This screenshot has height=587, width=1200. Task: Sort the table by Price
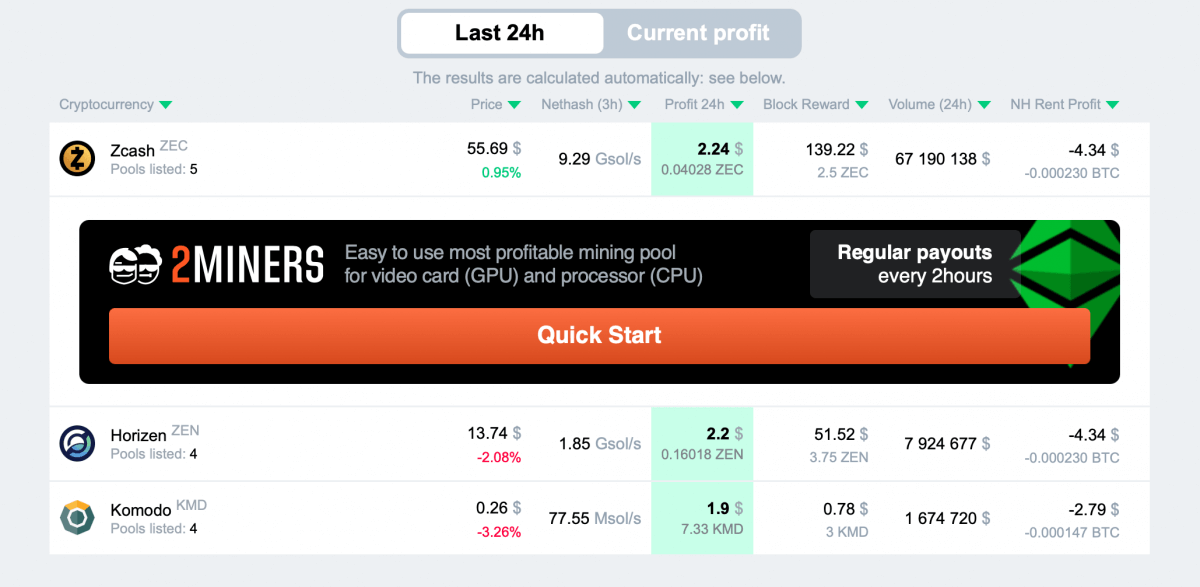pyautogui.click(x=495, y=104)
